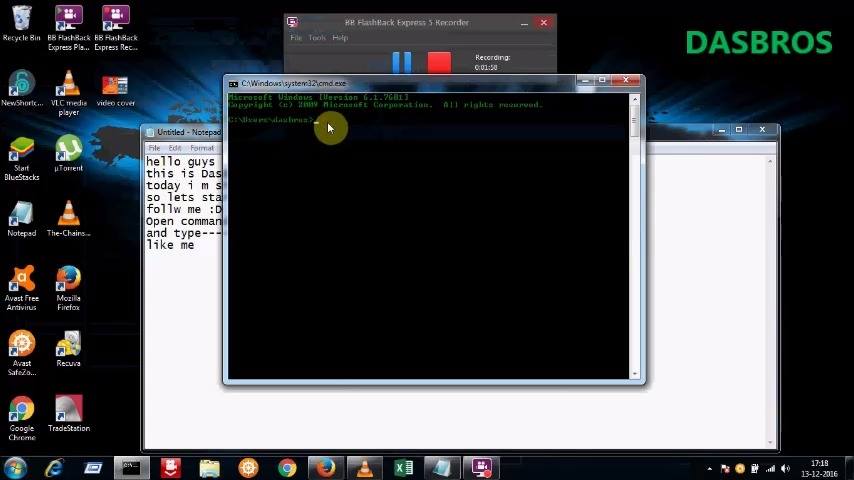
Task: Open Action Center flag tray icon
Action: (725, 469)
